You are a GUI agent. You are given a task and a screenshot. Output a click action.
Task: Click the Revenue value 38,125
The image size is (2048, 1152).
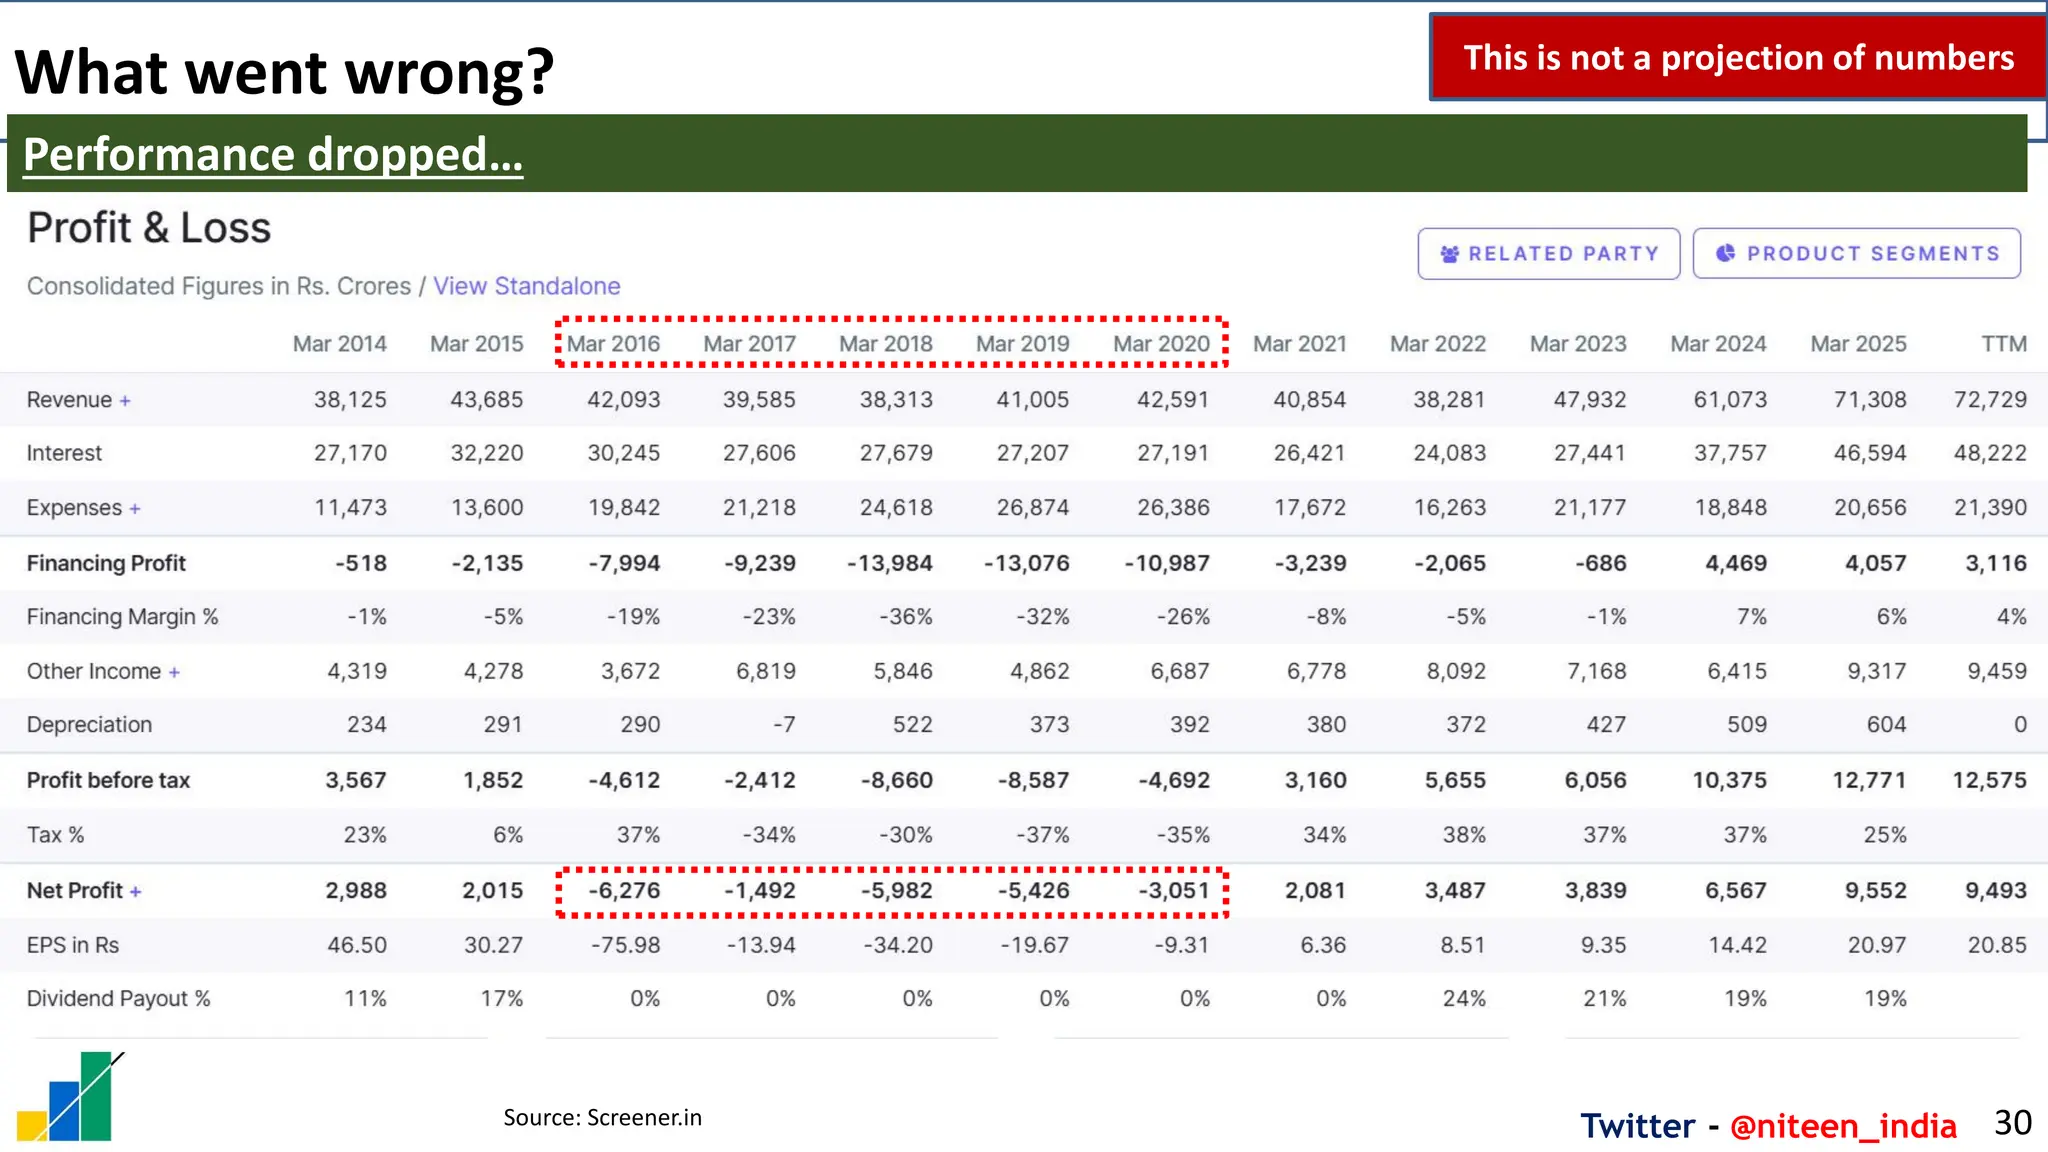pos(350,400)
